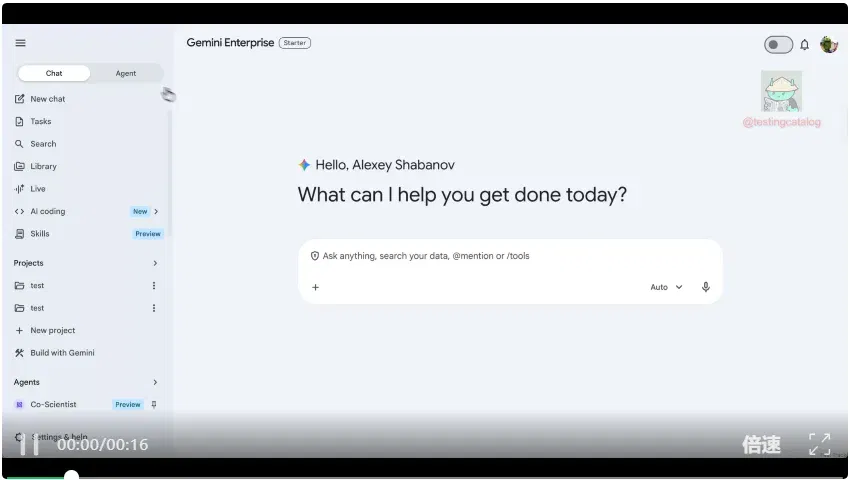
Task: Click the Starter plan badge
Action: pos(295,43)
